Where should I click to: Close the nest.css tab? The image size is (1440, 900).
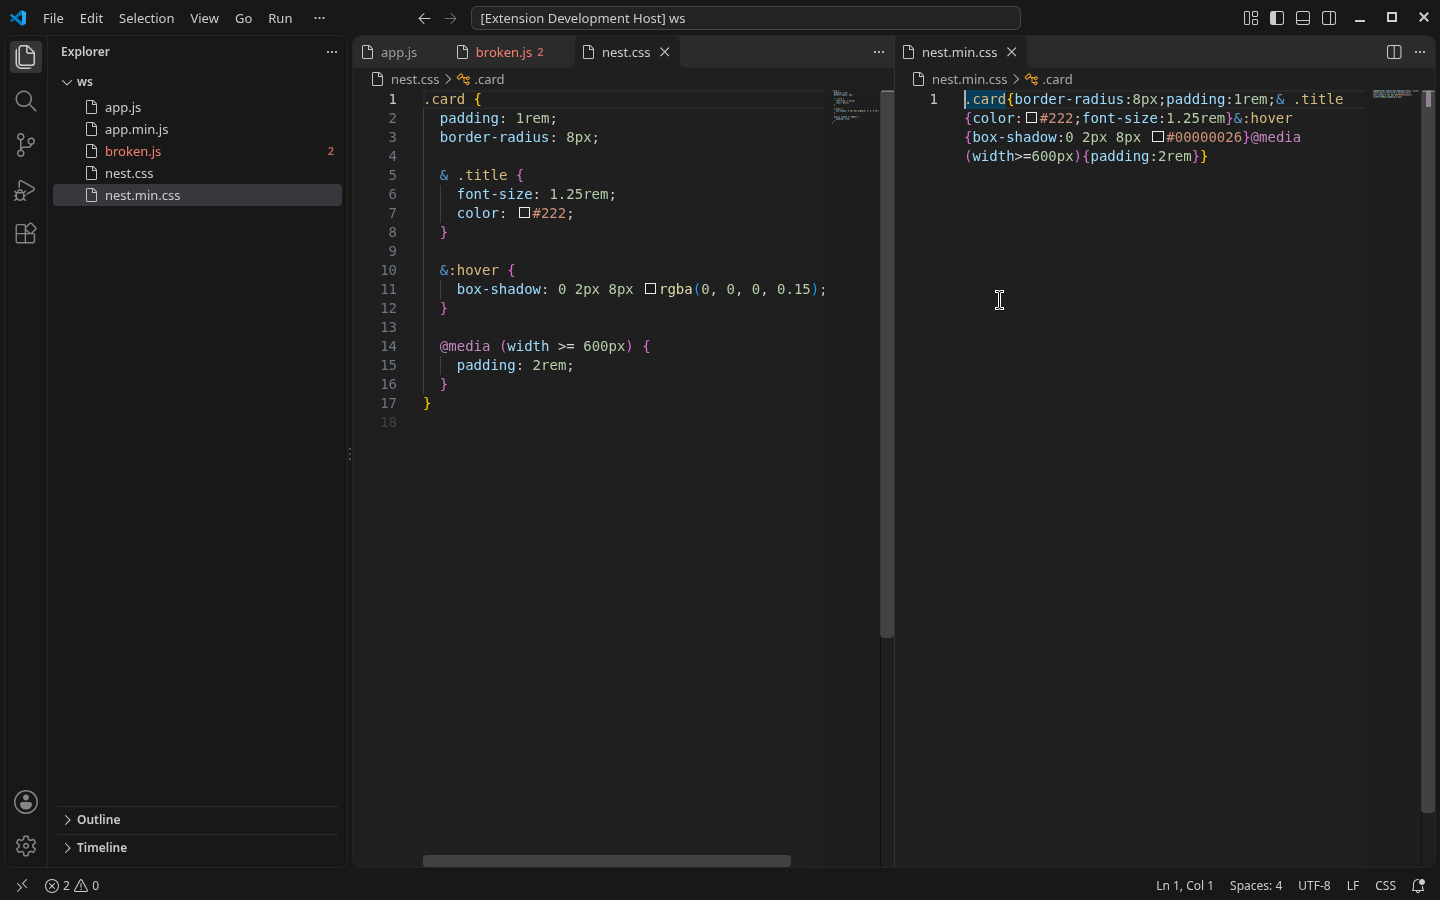(x=665, y=52)
